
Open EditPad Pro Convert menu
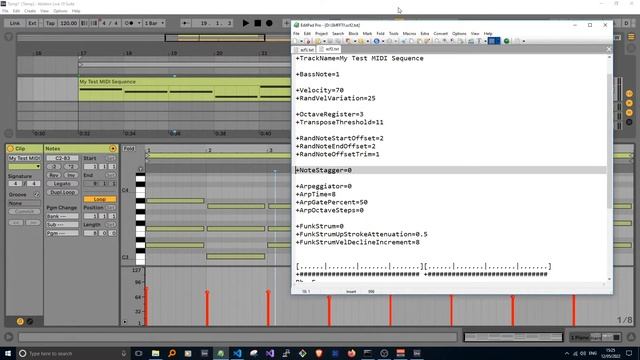(440, 33)
